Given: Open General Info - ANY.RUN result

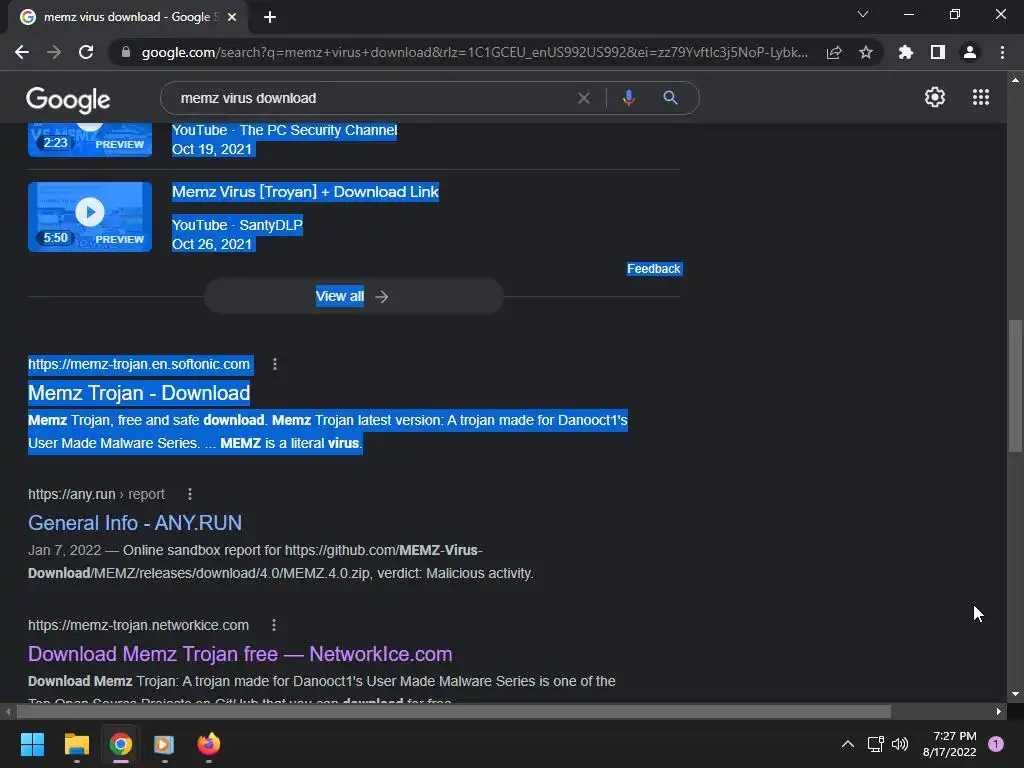Looking at the screenshot, I should tap(135, 523).
